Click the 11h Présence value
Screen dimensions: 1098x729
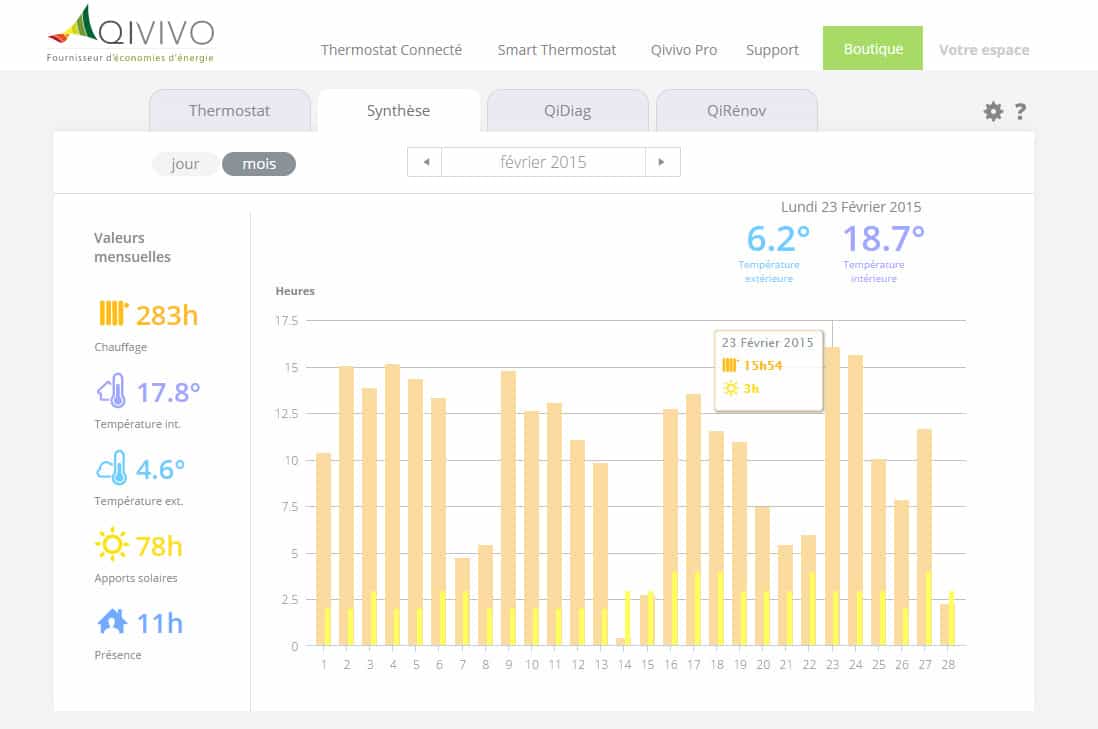click(x=160, y=623)
